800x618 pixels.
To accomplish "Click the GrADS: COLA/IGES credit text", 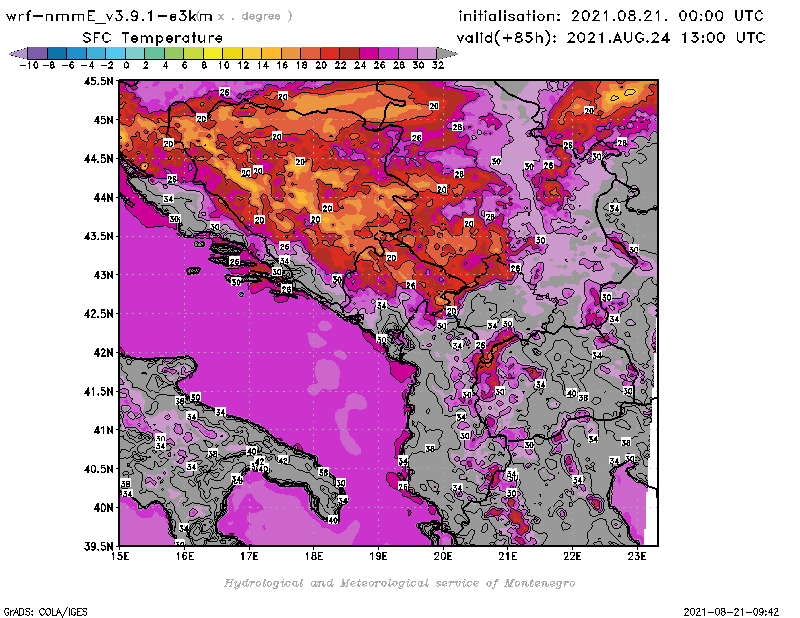I will 36,611.
